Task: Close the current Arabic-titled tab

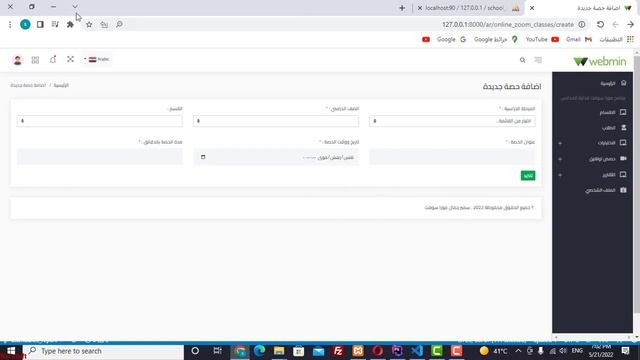Action: pyautogui.click(x=532, y=8)
